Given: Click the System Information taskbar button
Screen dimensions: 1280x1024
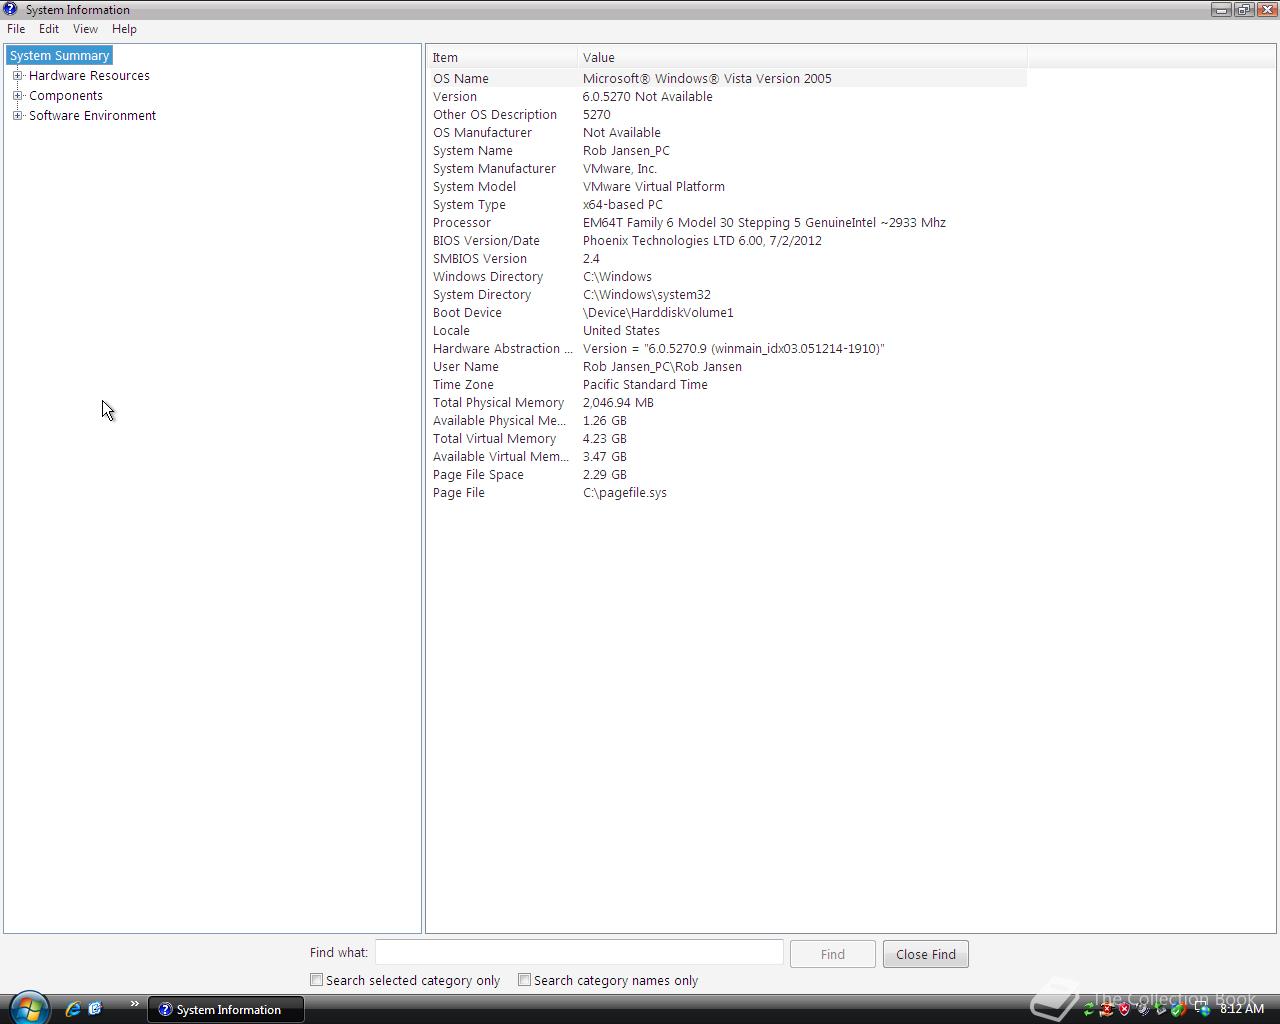Looking at the screenshot, I should click(x=226, y=1009).
